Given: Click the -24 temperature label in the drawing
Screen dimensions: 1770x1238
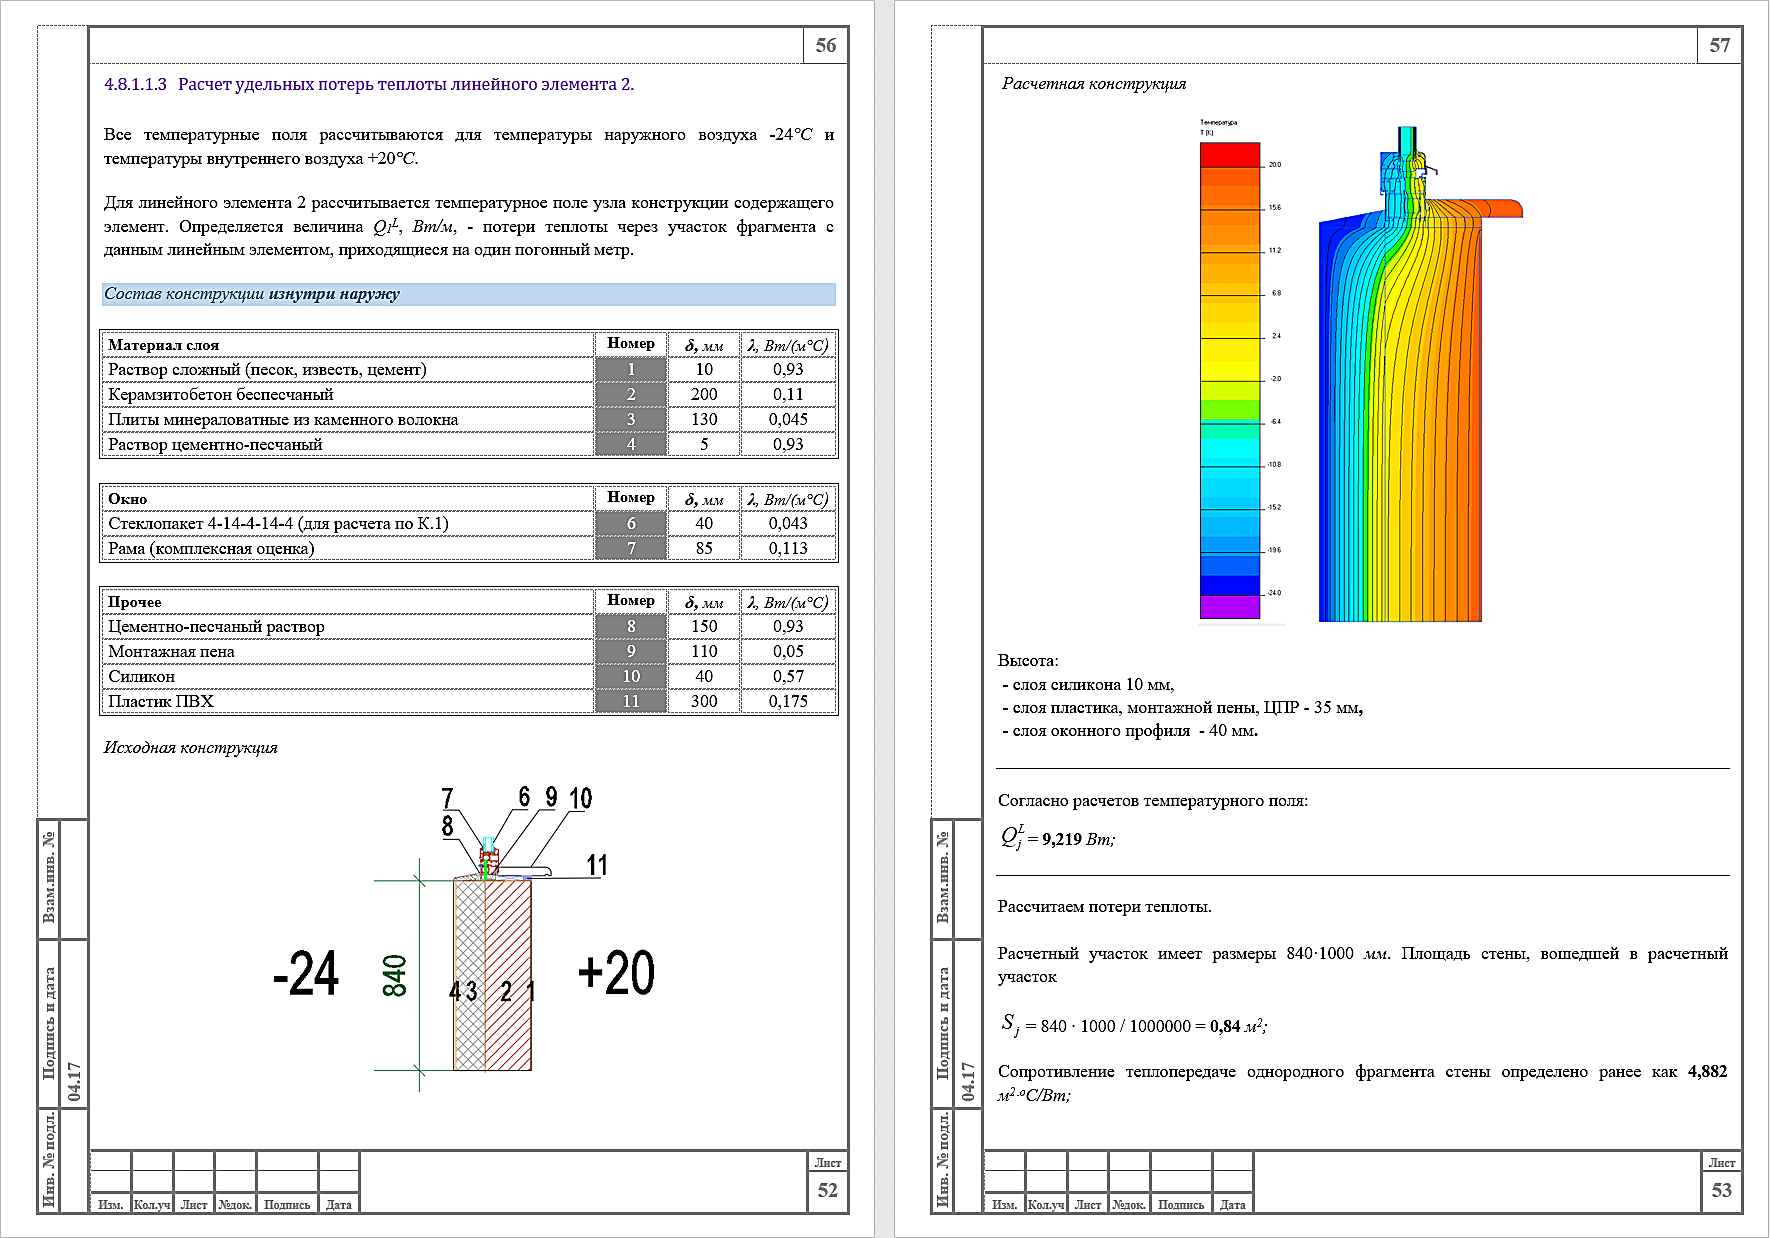Looking at the screenshot, I should point(306,973).
